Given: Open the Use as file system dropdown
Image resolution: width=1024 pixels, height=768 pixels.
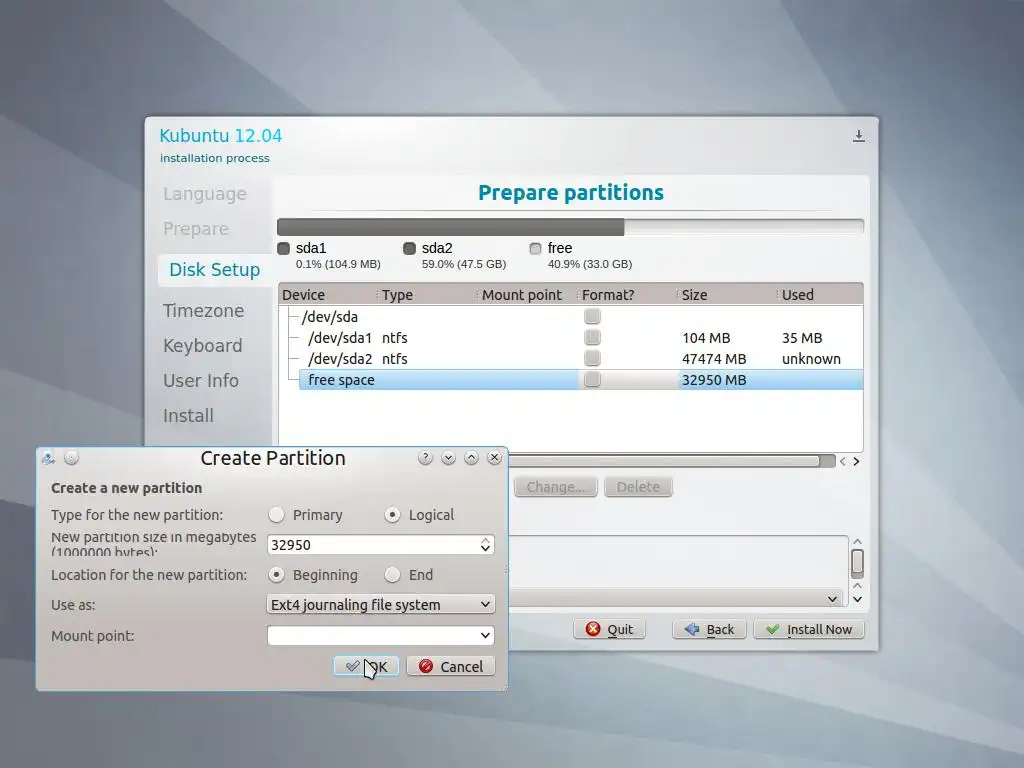Looking at the screenshot, I should (380, 605).
